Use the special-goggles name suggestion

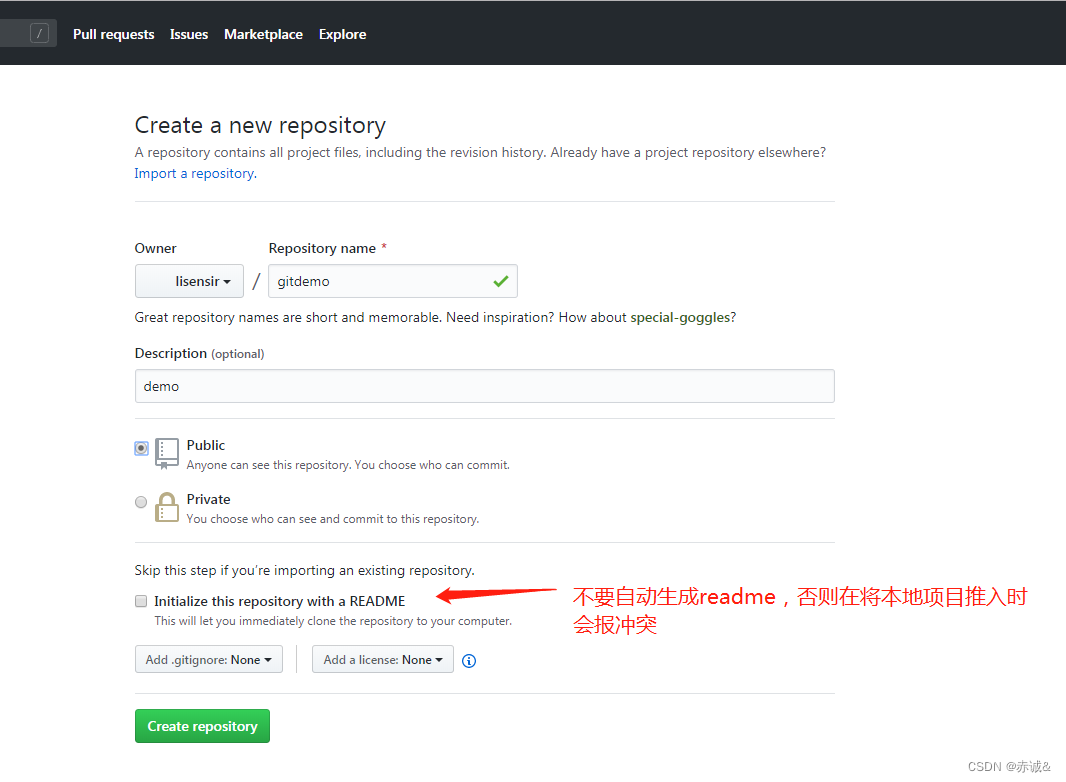coord(681,318)
